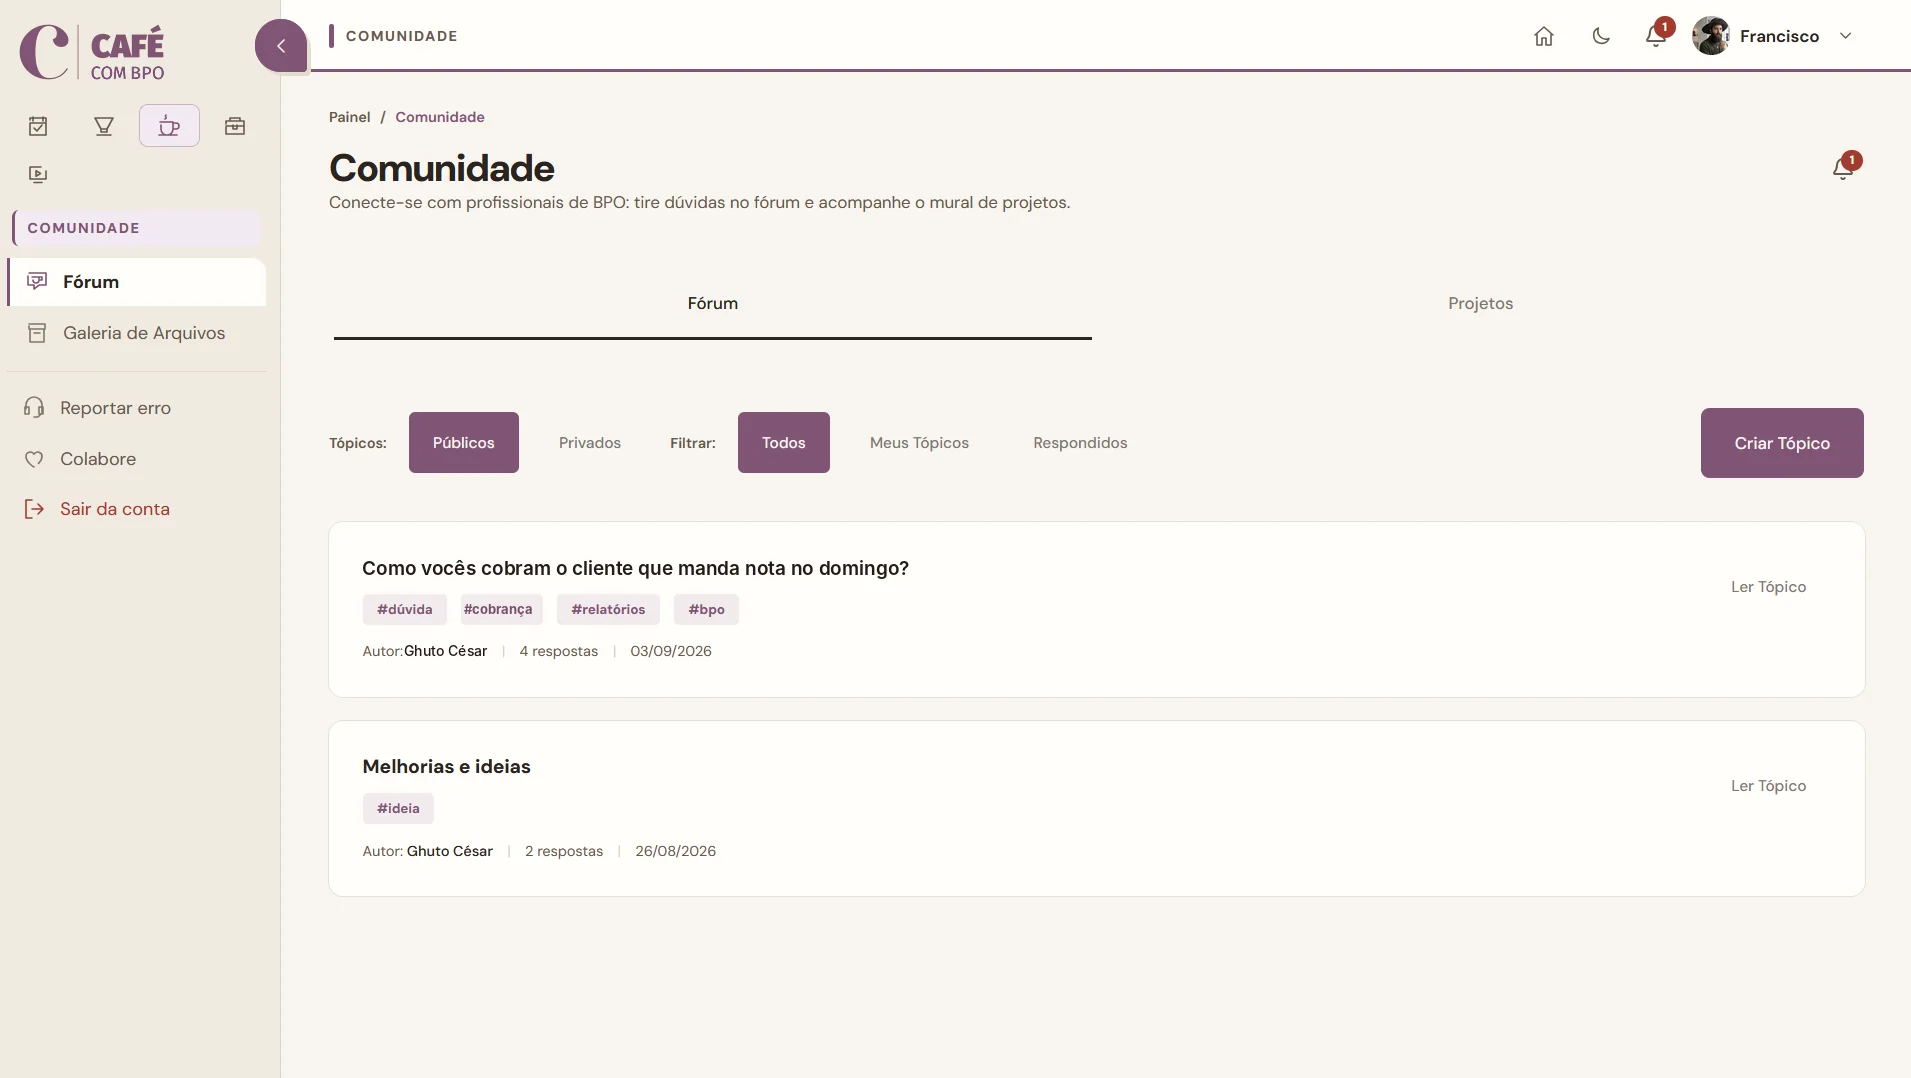This screenshot has height=1078, width=1911.
Task: Open the briefcase icon in sidebar
Action: coord(235,126)
